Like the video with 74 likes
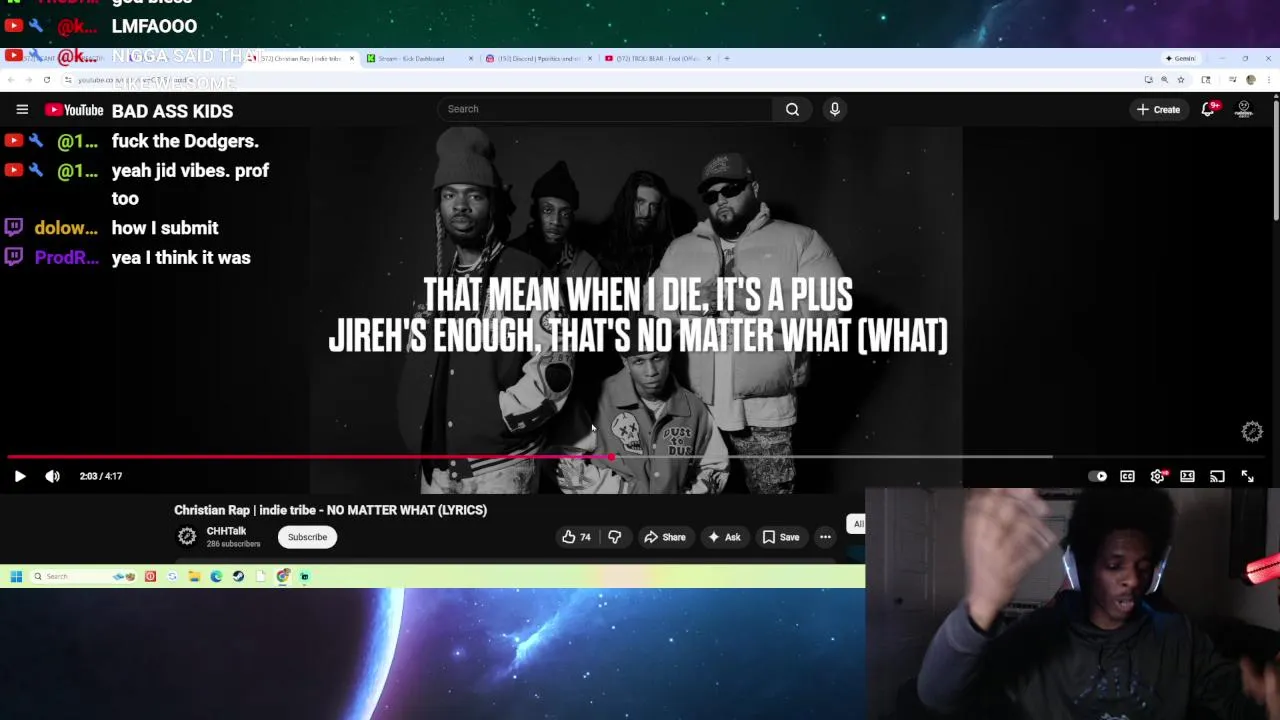 pyautogui.click(x=576, y=537)
